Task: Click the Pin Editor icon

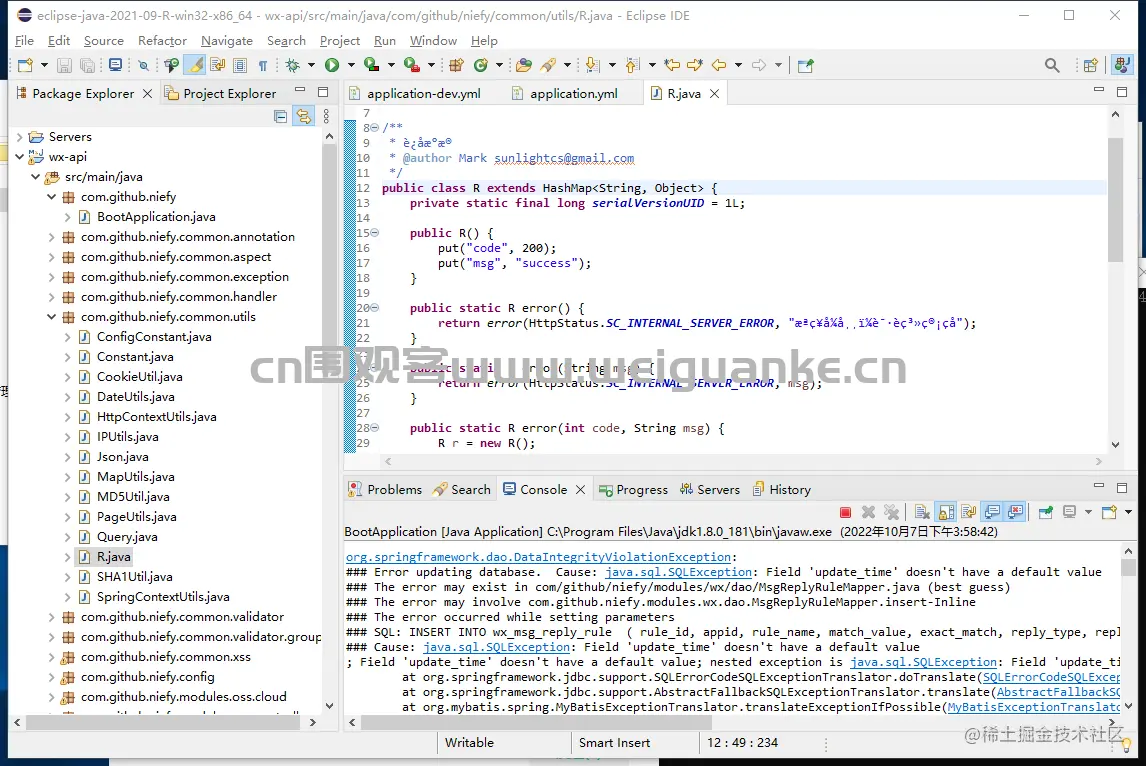Action: [805, 65]
